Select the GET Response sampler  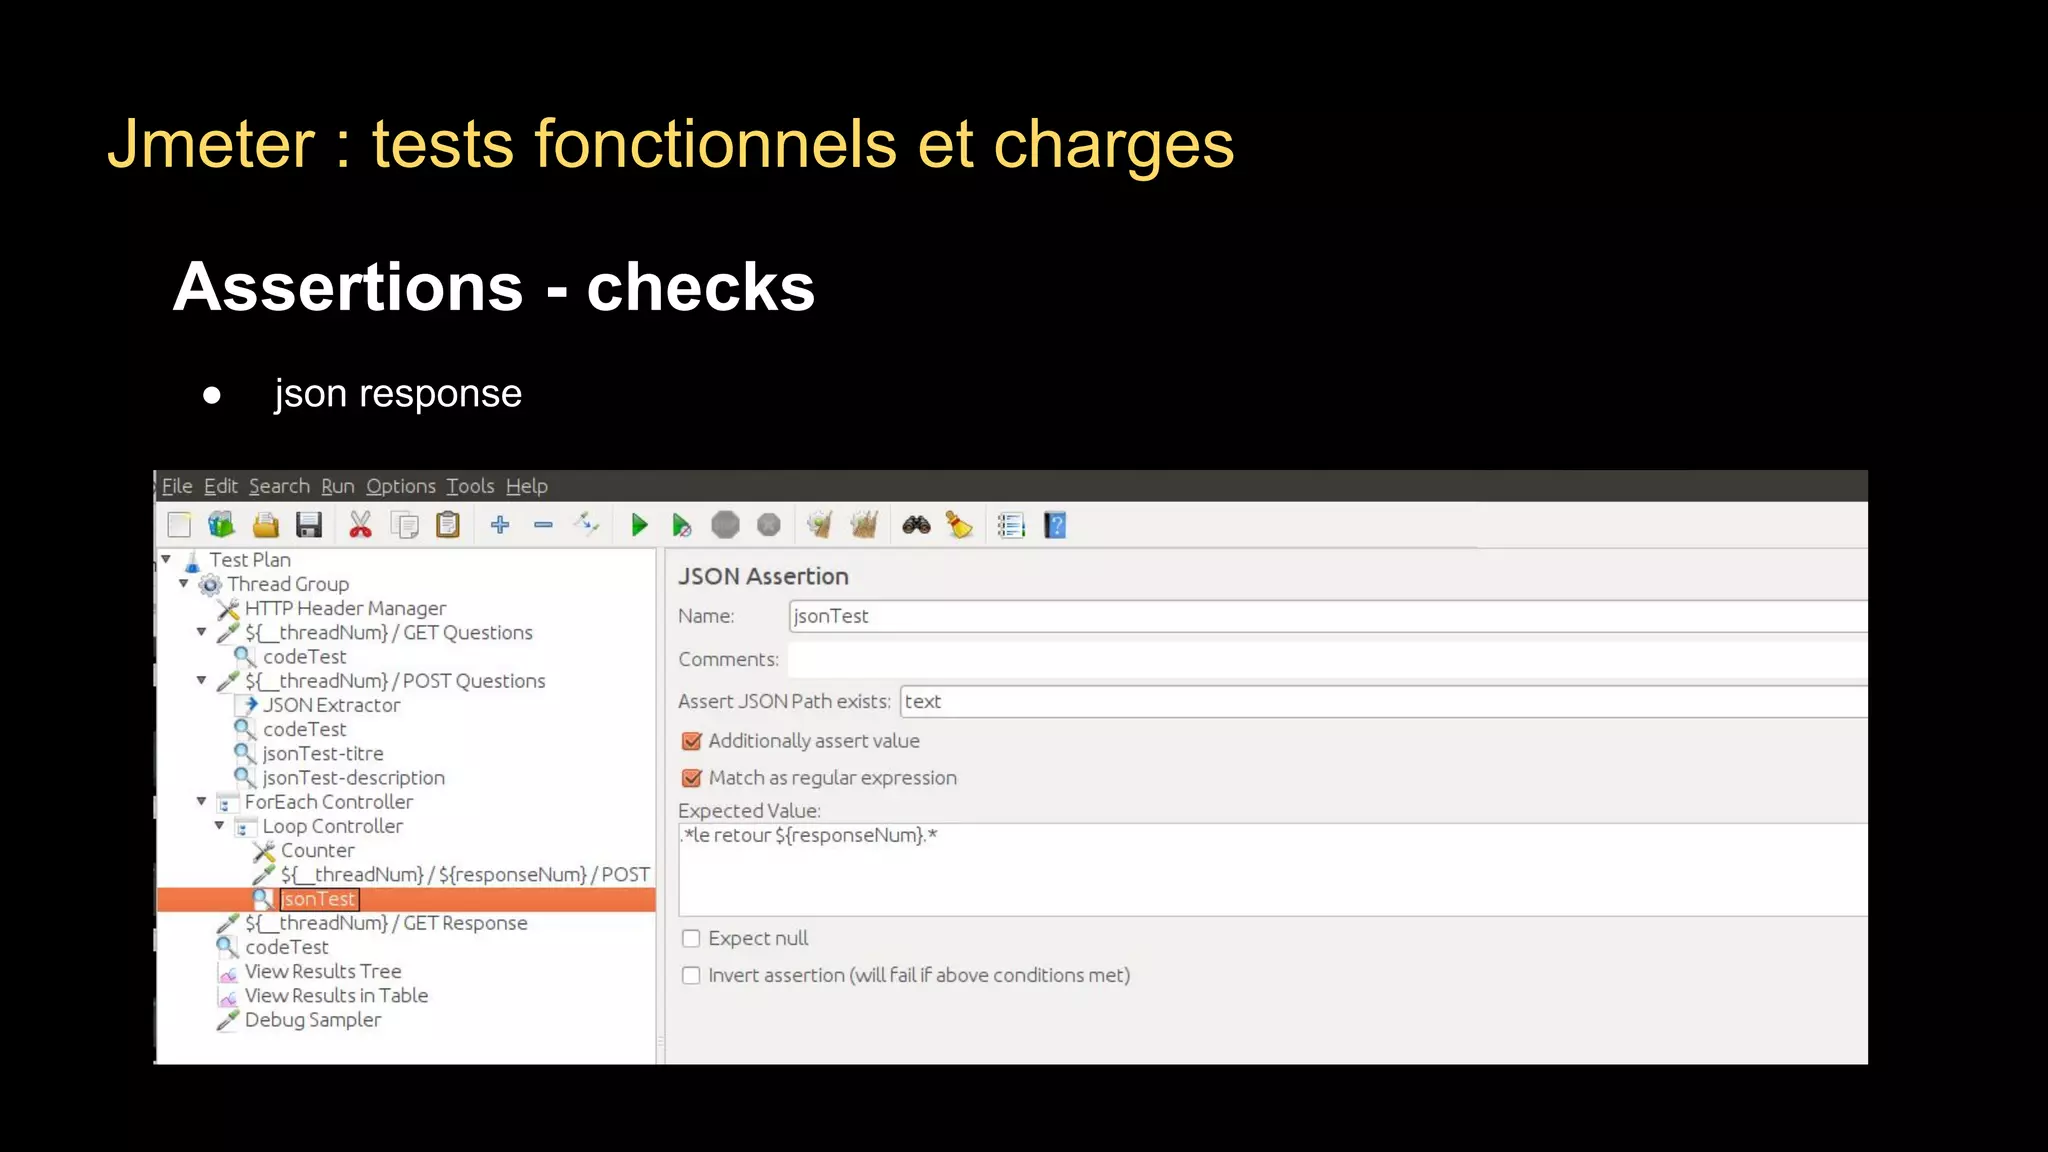[386, 923]
